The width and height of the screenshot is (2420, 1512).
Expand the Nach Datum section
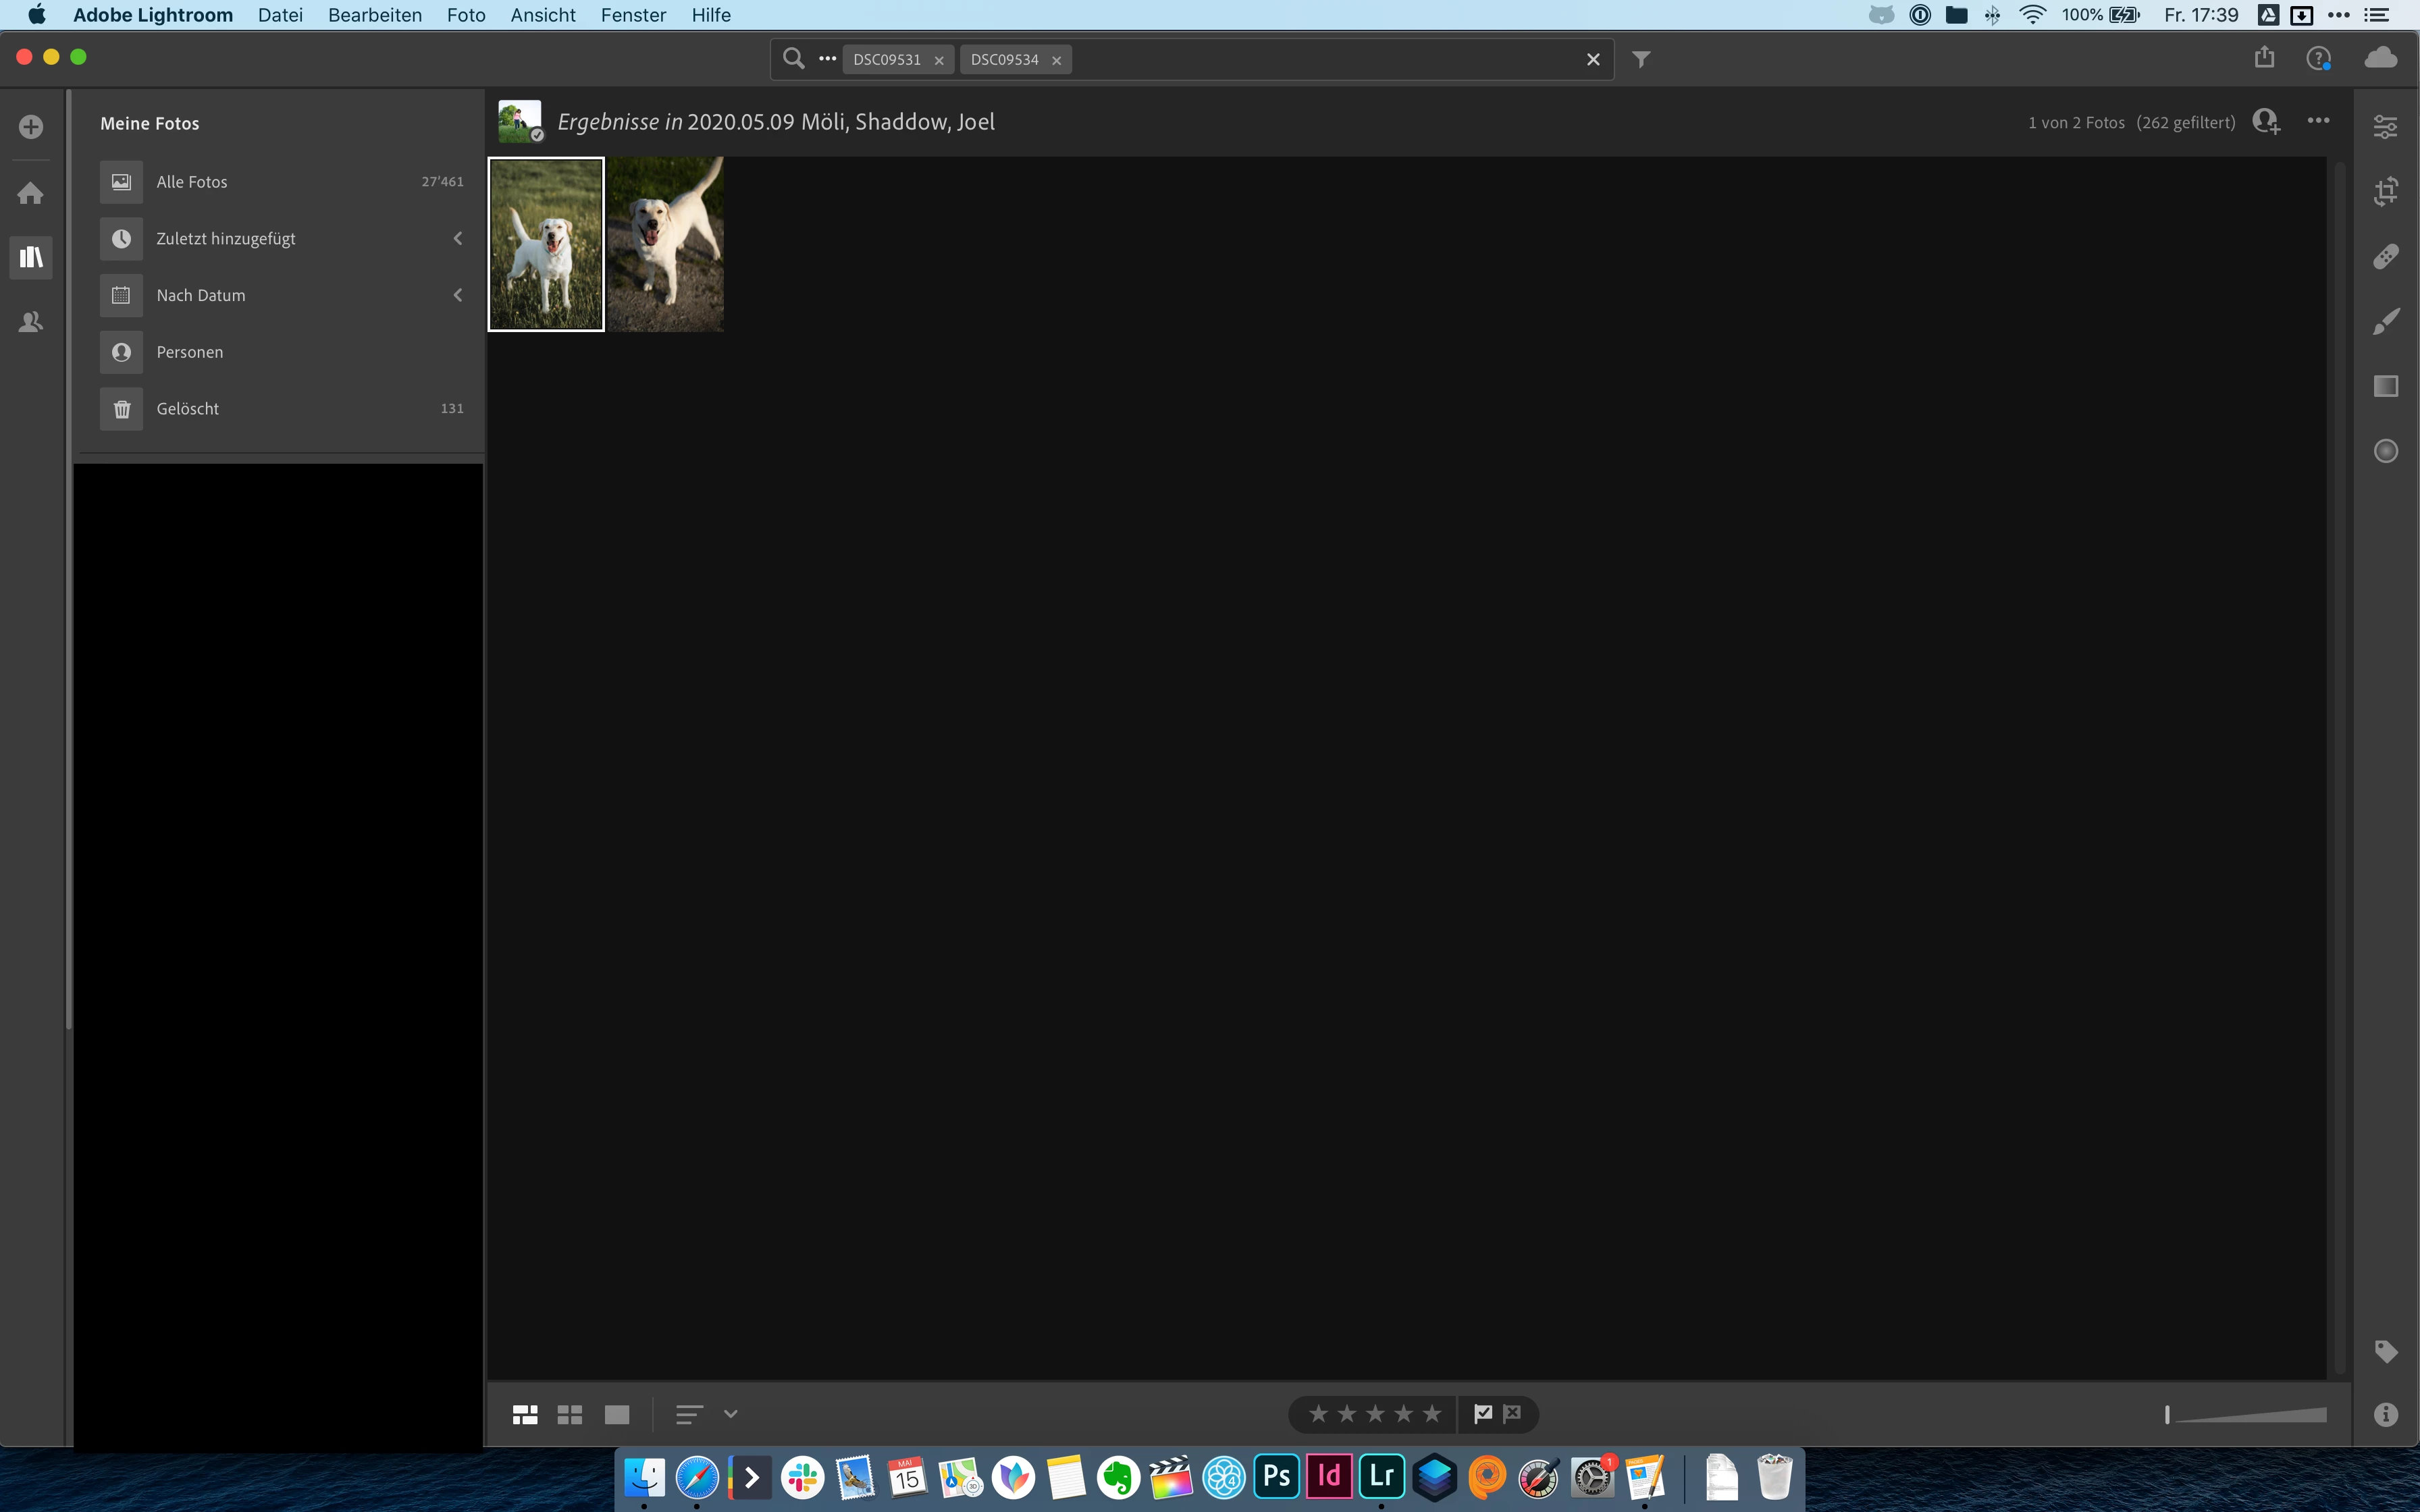458,295
